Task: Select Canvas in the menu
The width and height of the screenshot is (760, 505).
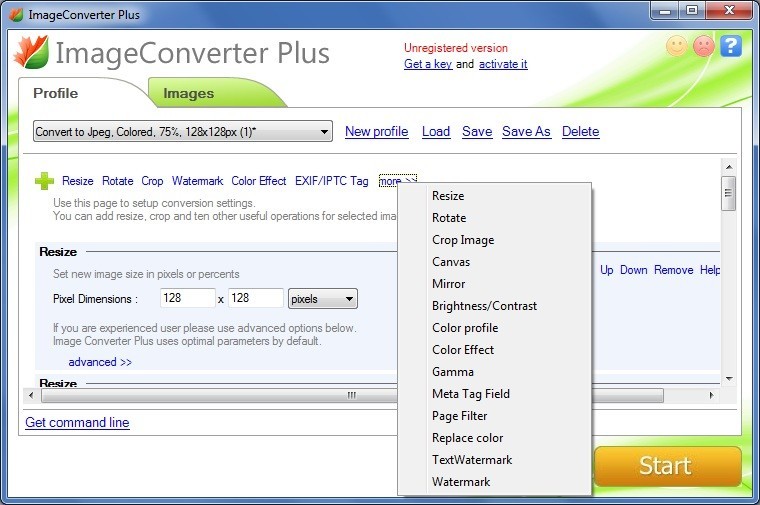Action: coord(494,262)
